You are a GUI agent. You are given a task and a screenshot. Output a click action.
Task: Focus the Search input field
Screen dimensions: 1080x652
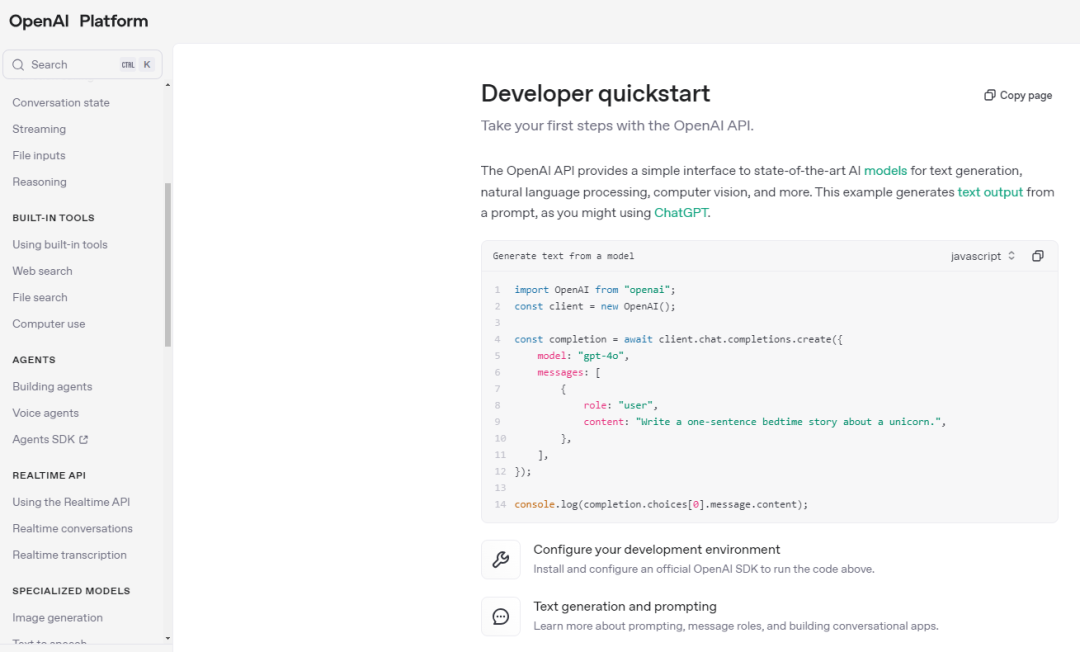click(x=83, y=65)
